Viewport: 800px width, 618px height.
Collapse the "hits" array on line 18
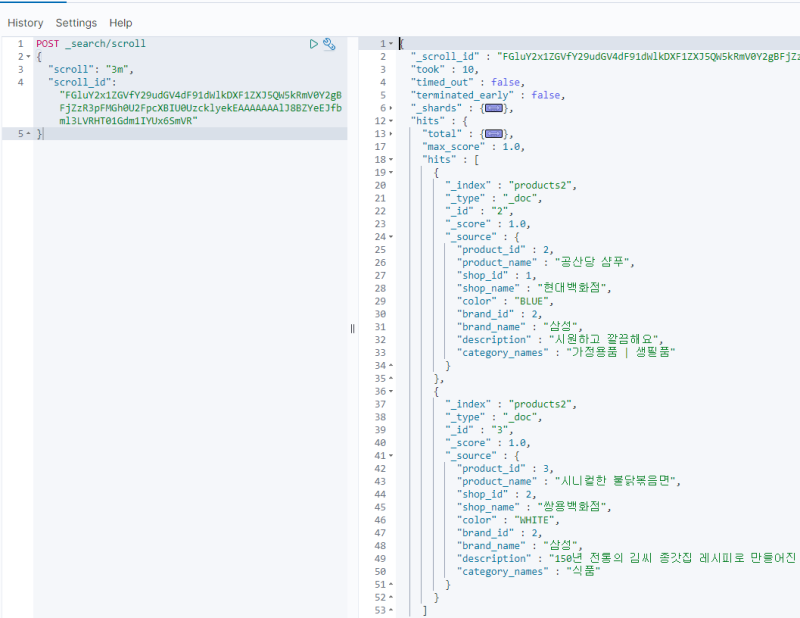click(390, 159)
